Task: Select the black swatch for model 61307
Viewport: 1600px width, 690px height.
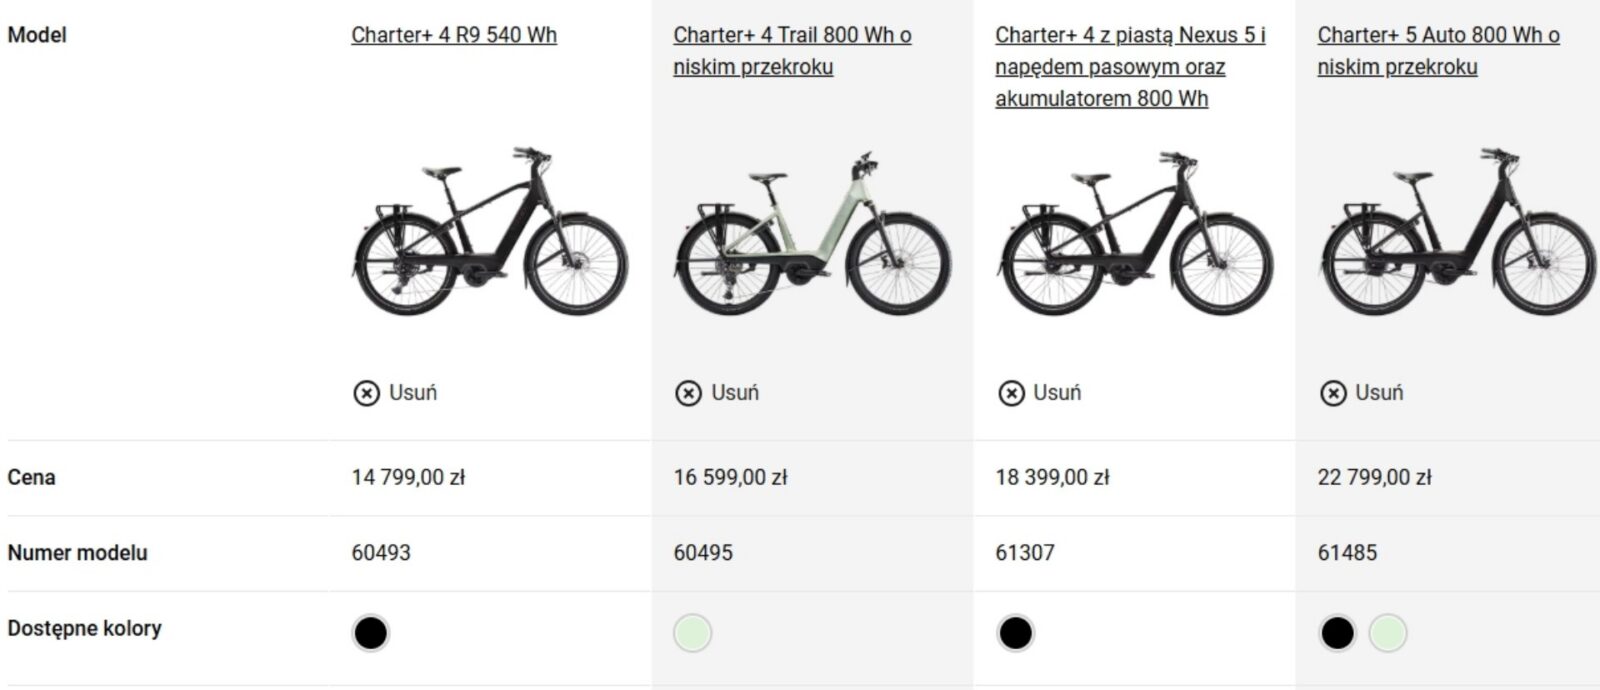Action: tap(1015, 633)
